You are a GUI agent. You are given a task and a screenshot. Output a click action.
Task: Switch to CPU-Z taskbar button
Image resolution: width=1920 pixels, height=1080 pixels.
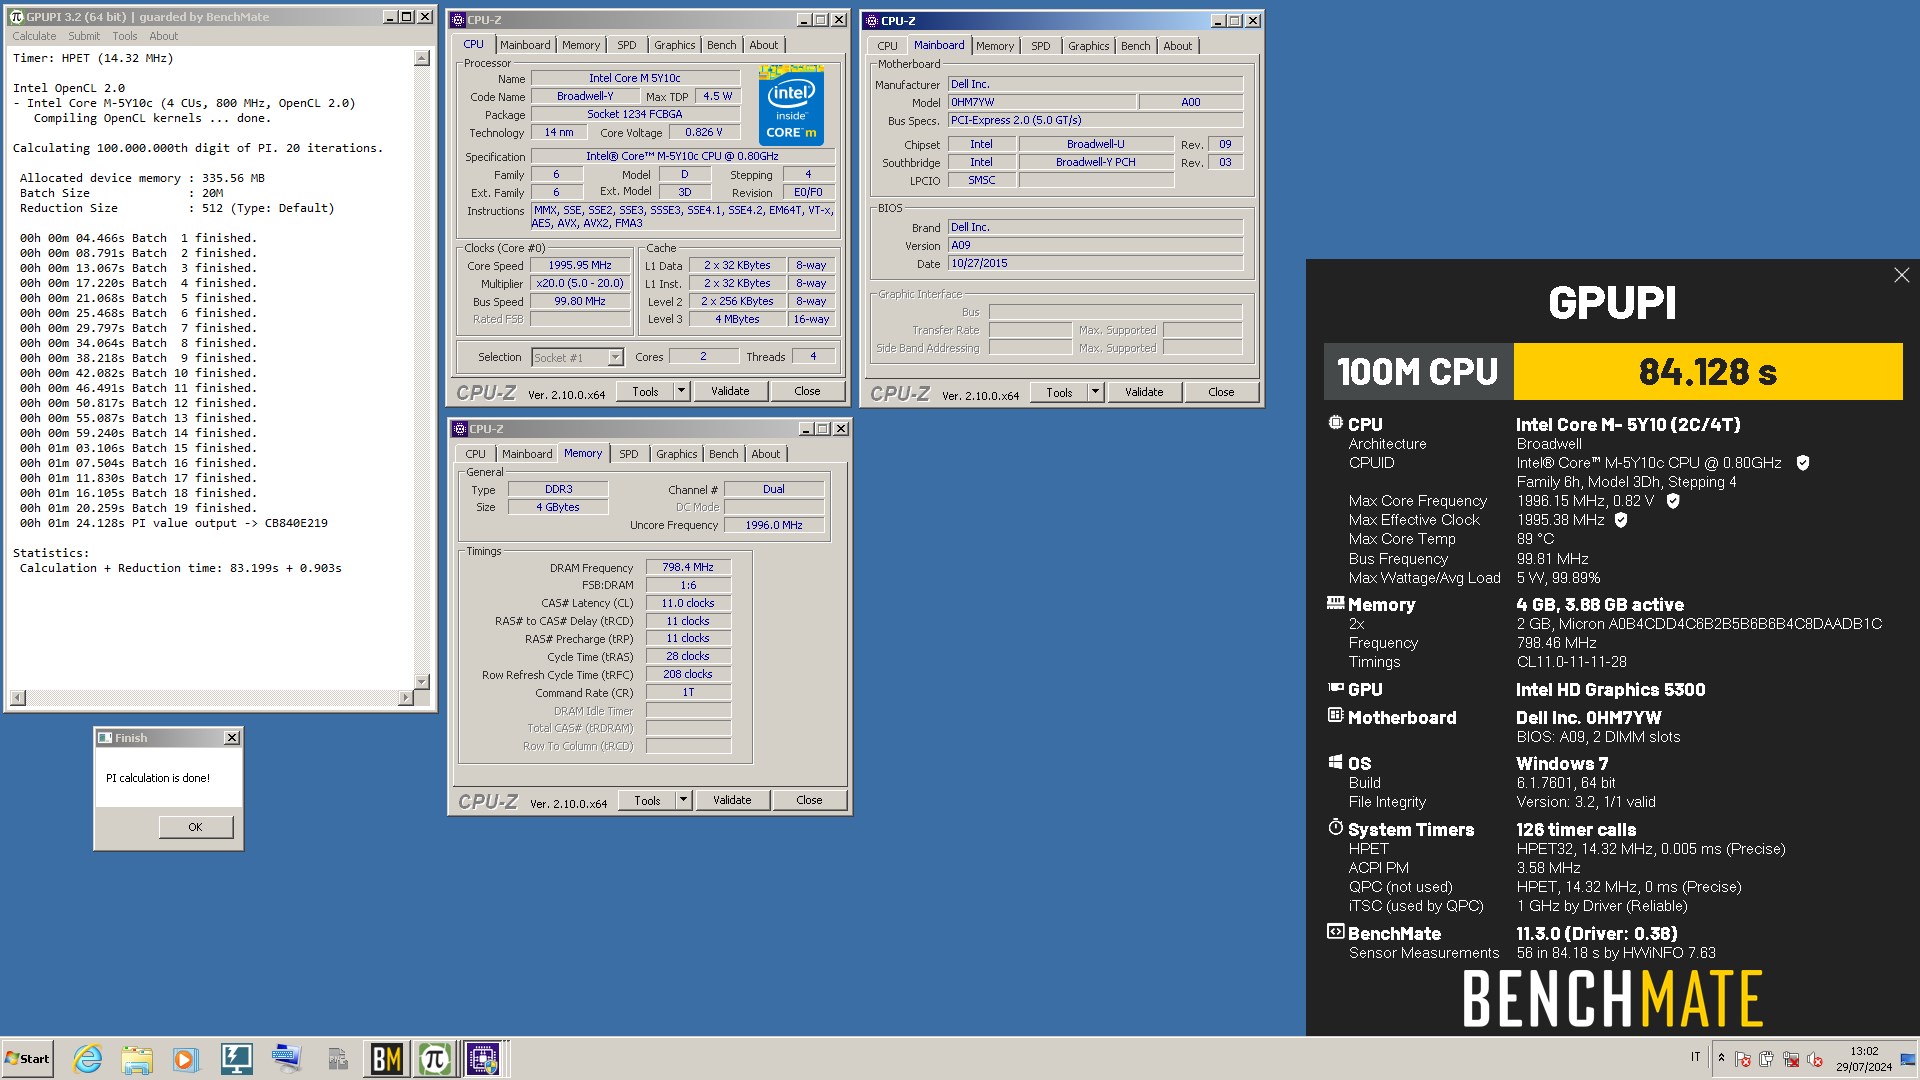(x=483, y=1058)
